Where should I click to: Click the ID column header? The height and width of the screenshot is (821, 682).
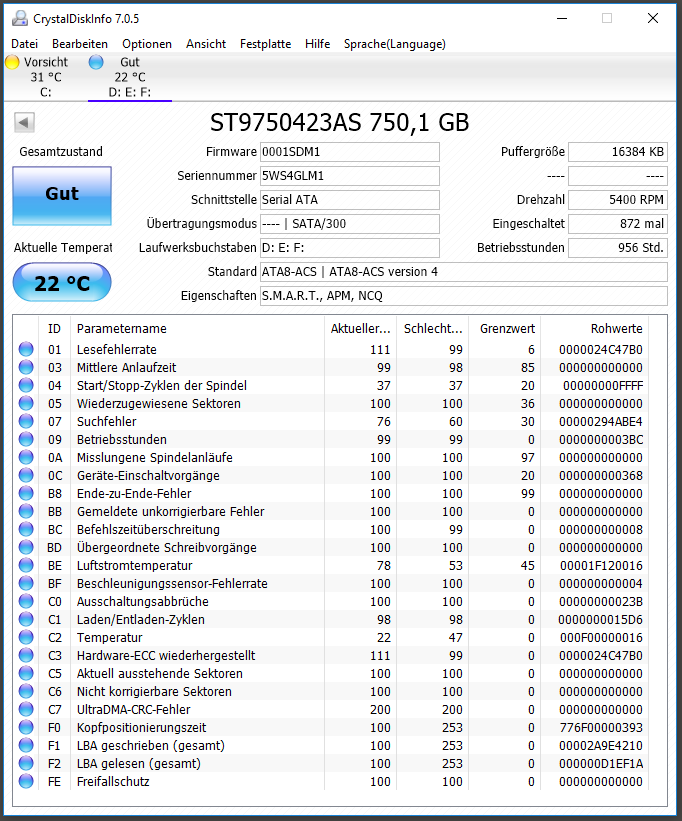54,328
